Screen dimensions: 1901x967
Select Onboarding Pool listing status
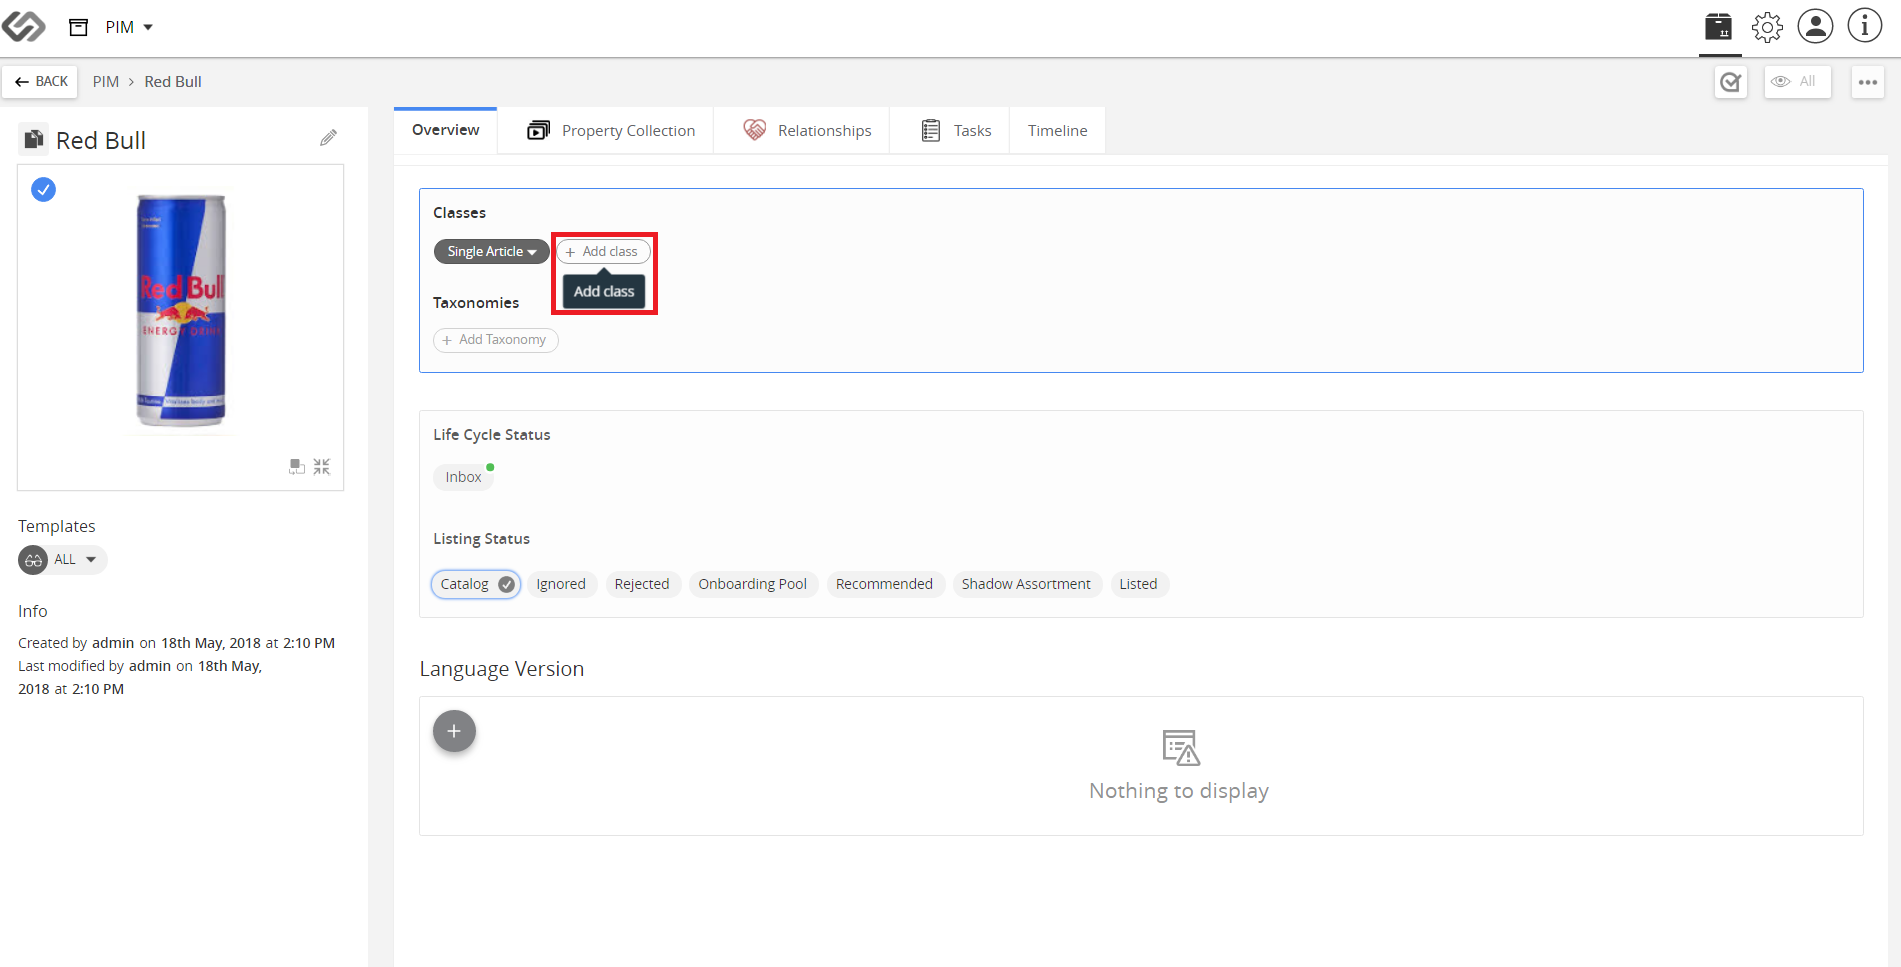tap(753, 584)
